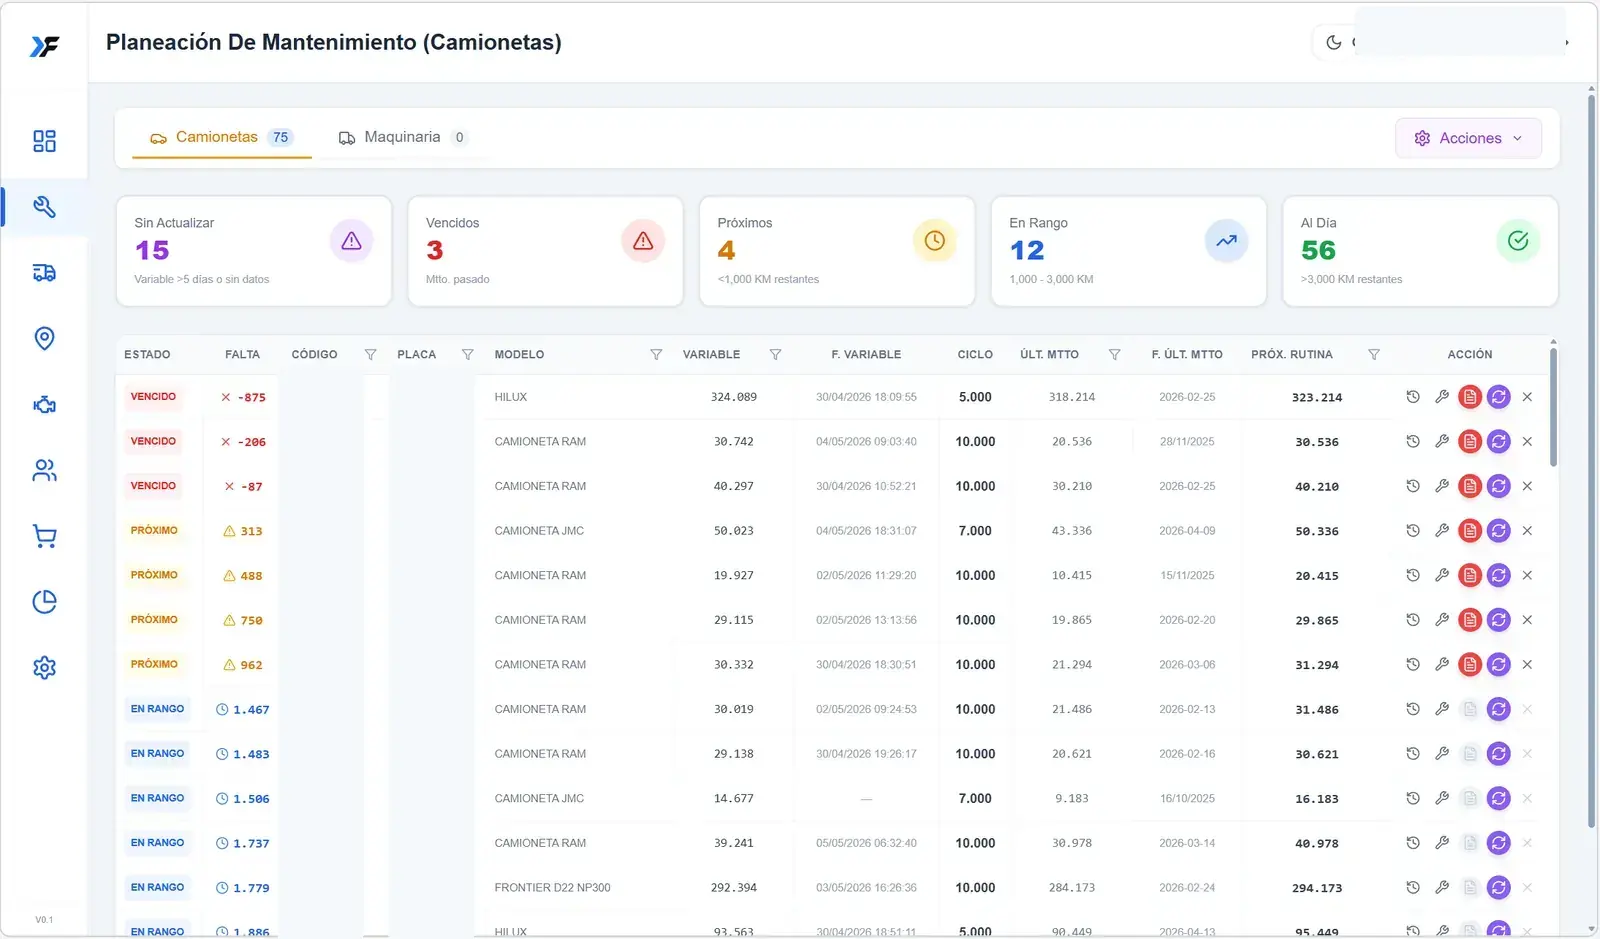Open the pie chart reports icon
The width and height of the screenshot is (1600, 939).
point(44,602)
